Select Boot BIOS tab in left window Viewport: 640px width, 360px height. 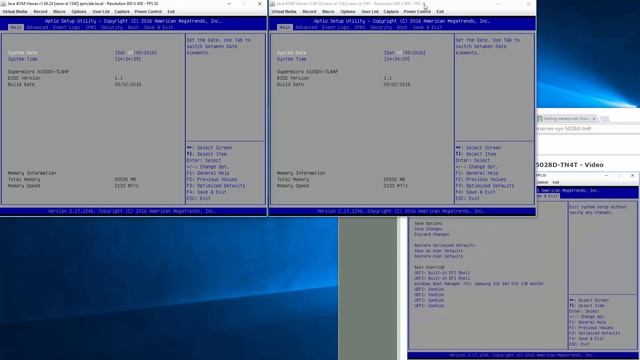click(133, 27)
